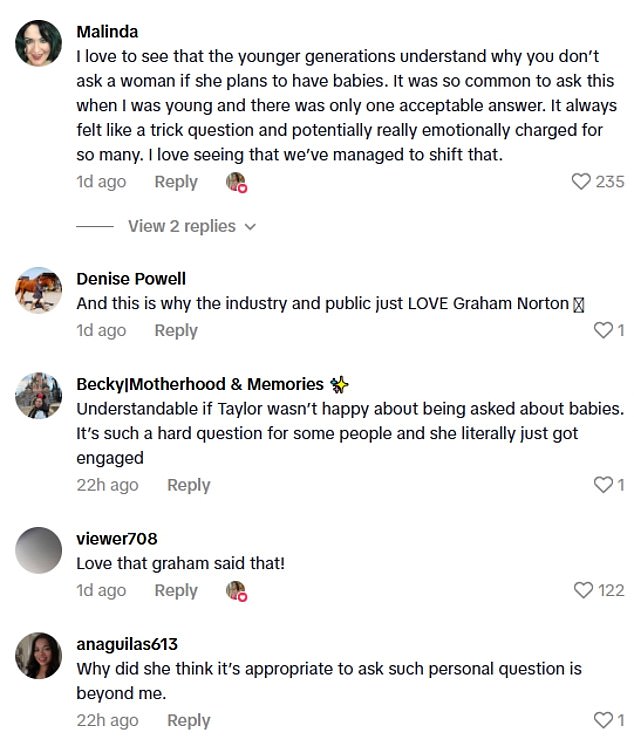Image resolution: width=634 pixels, height=753 pixels.
Task: Open anaguilas613's profile picture
Action: coord(39,656)
